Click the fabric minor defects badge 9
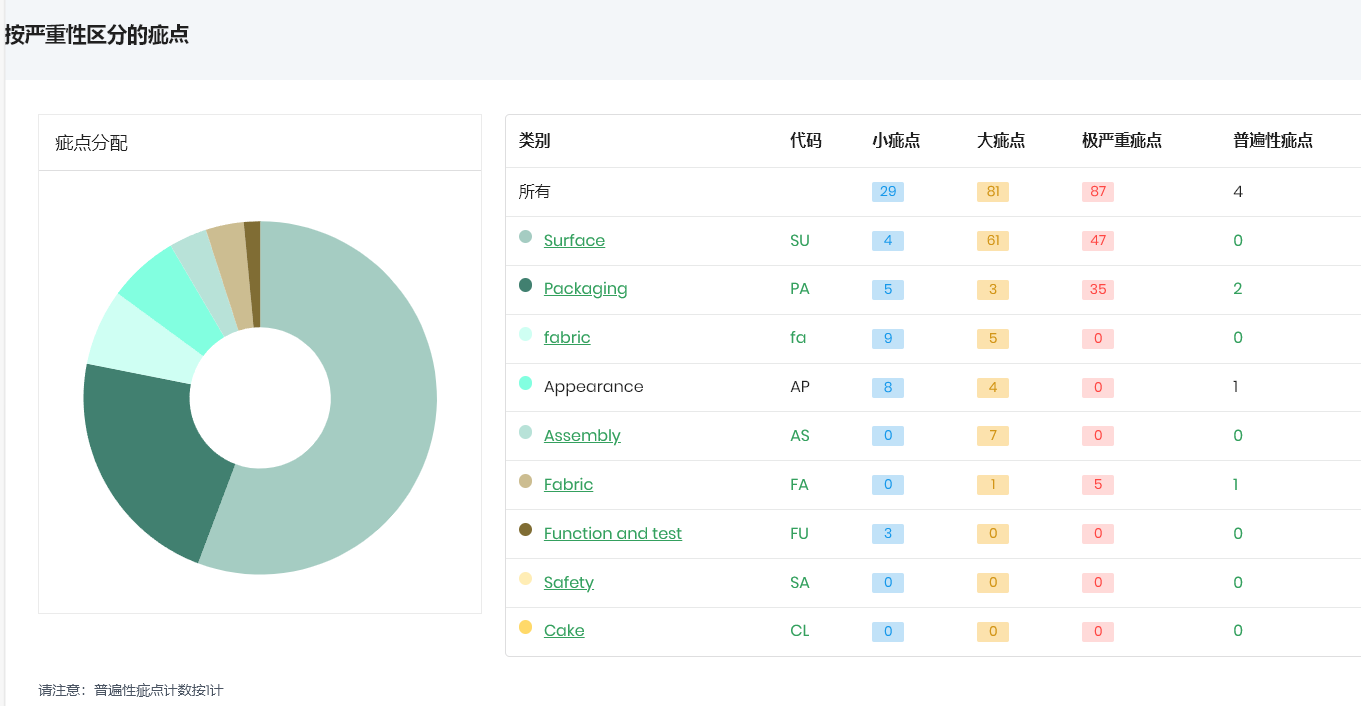Screen dimensions: 1361x706 coord(888,339)
